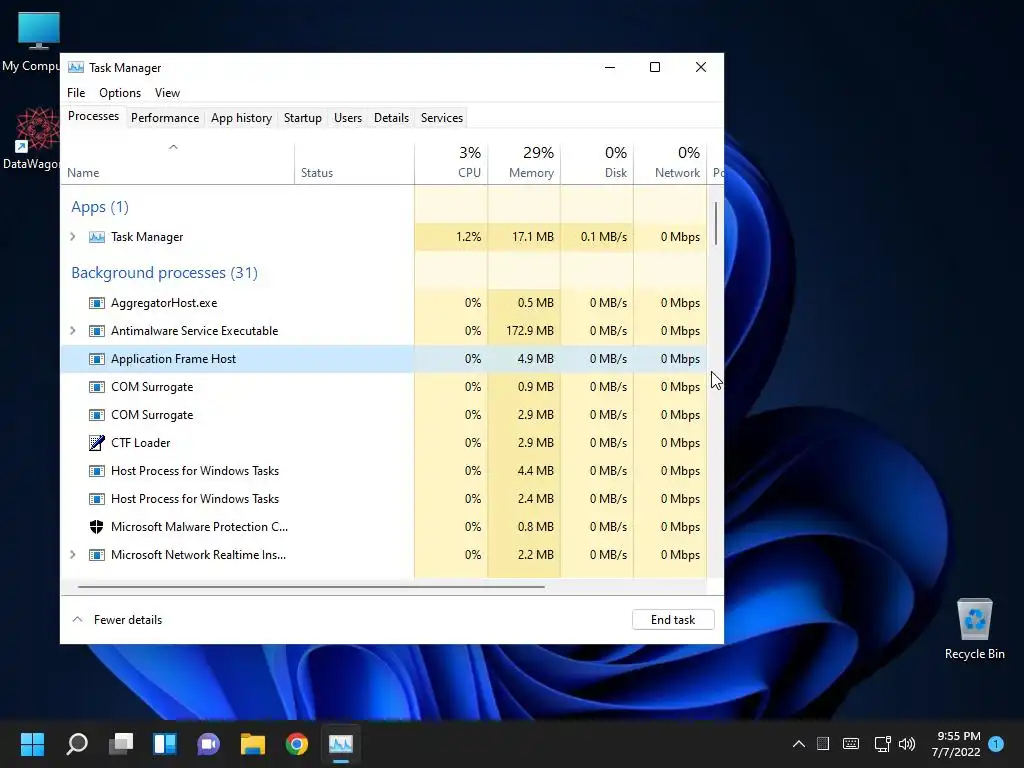The width and height of the screenshot is (1024, 768).
Task: Select the AggregatorHost.exe process name
Action: 164,303
